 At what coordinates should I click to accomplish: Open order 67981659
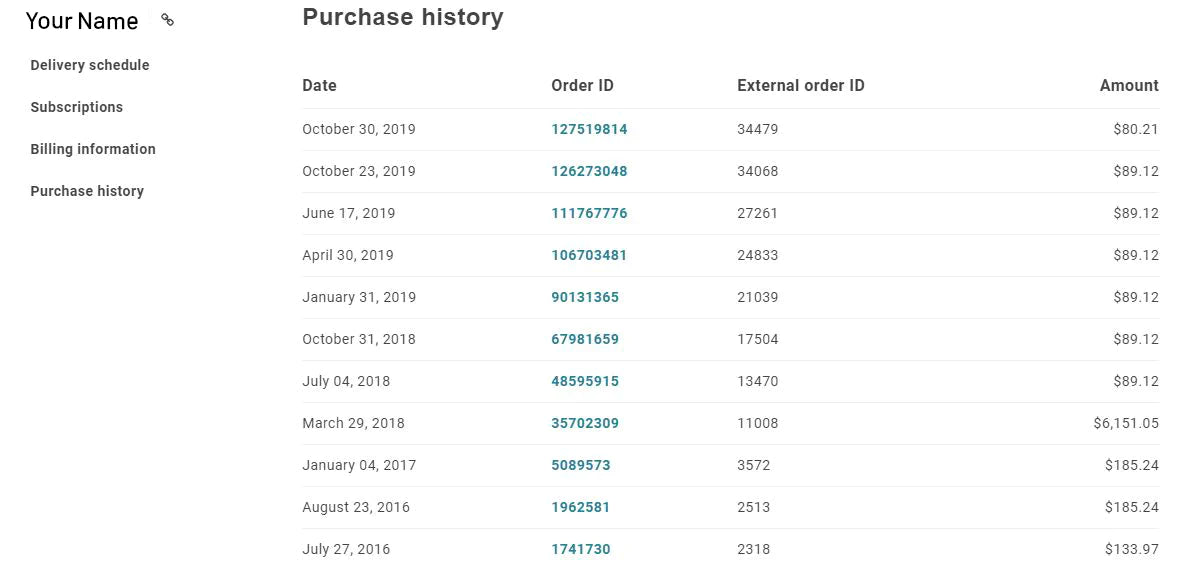(585, 339)
